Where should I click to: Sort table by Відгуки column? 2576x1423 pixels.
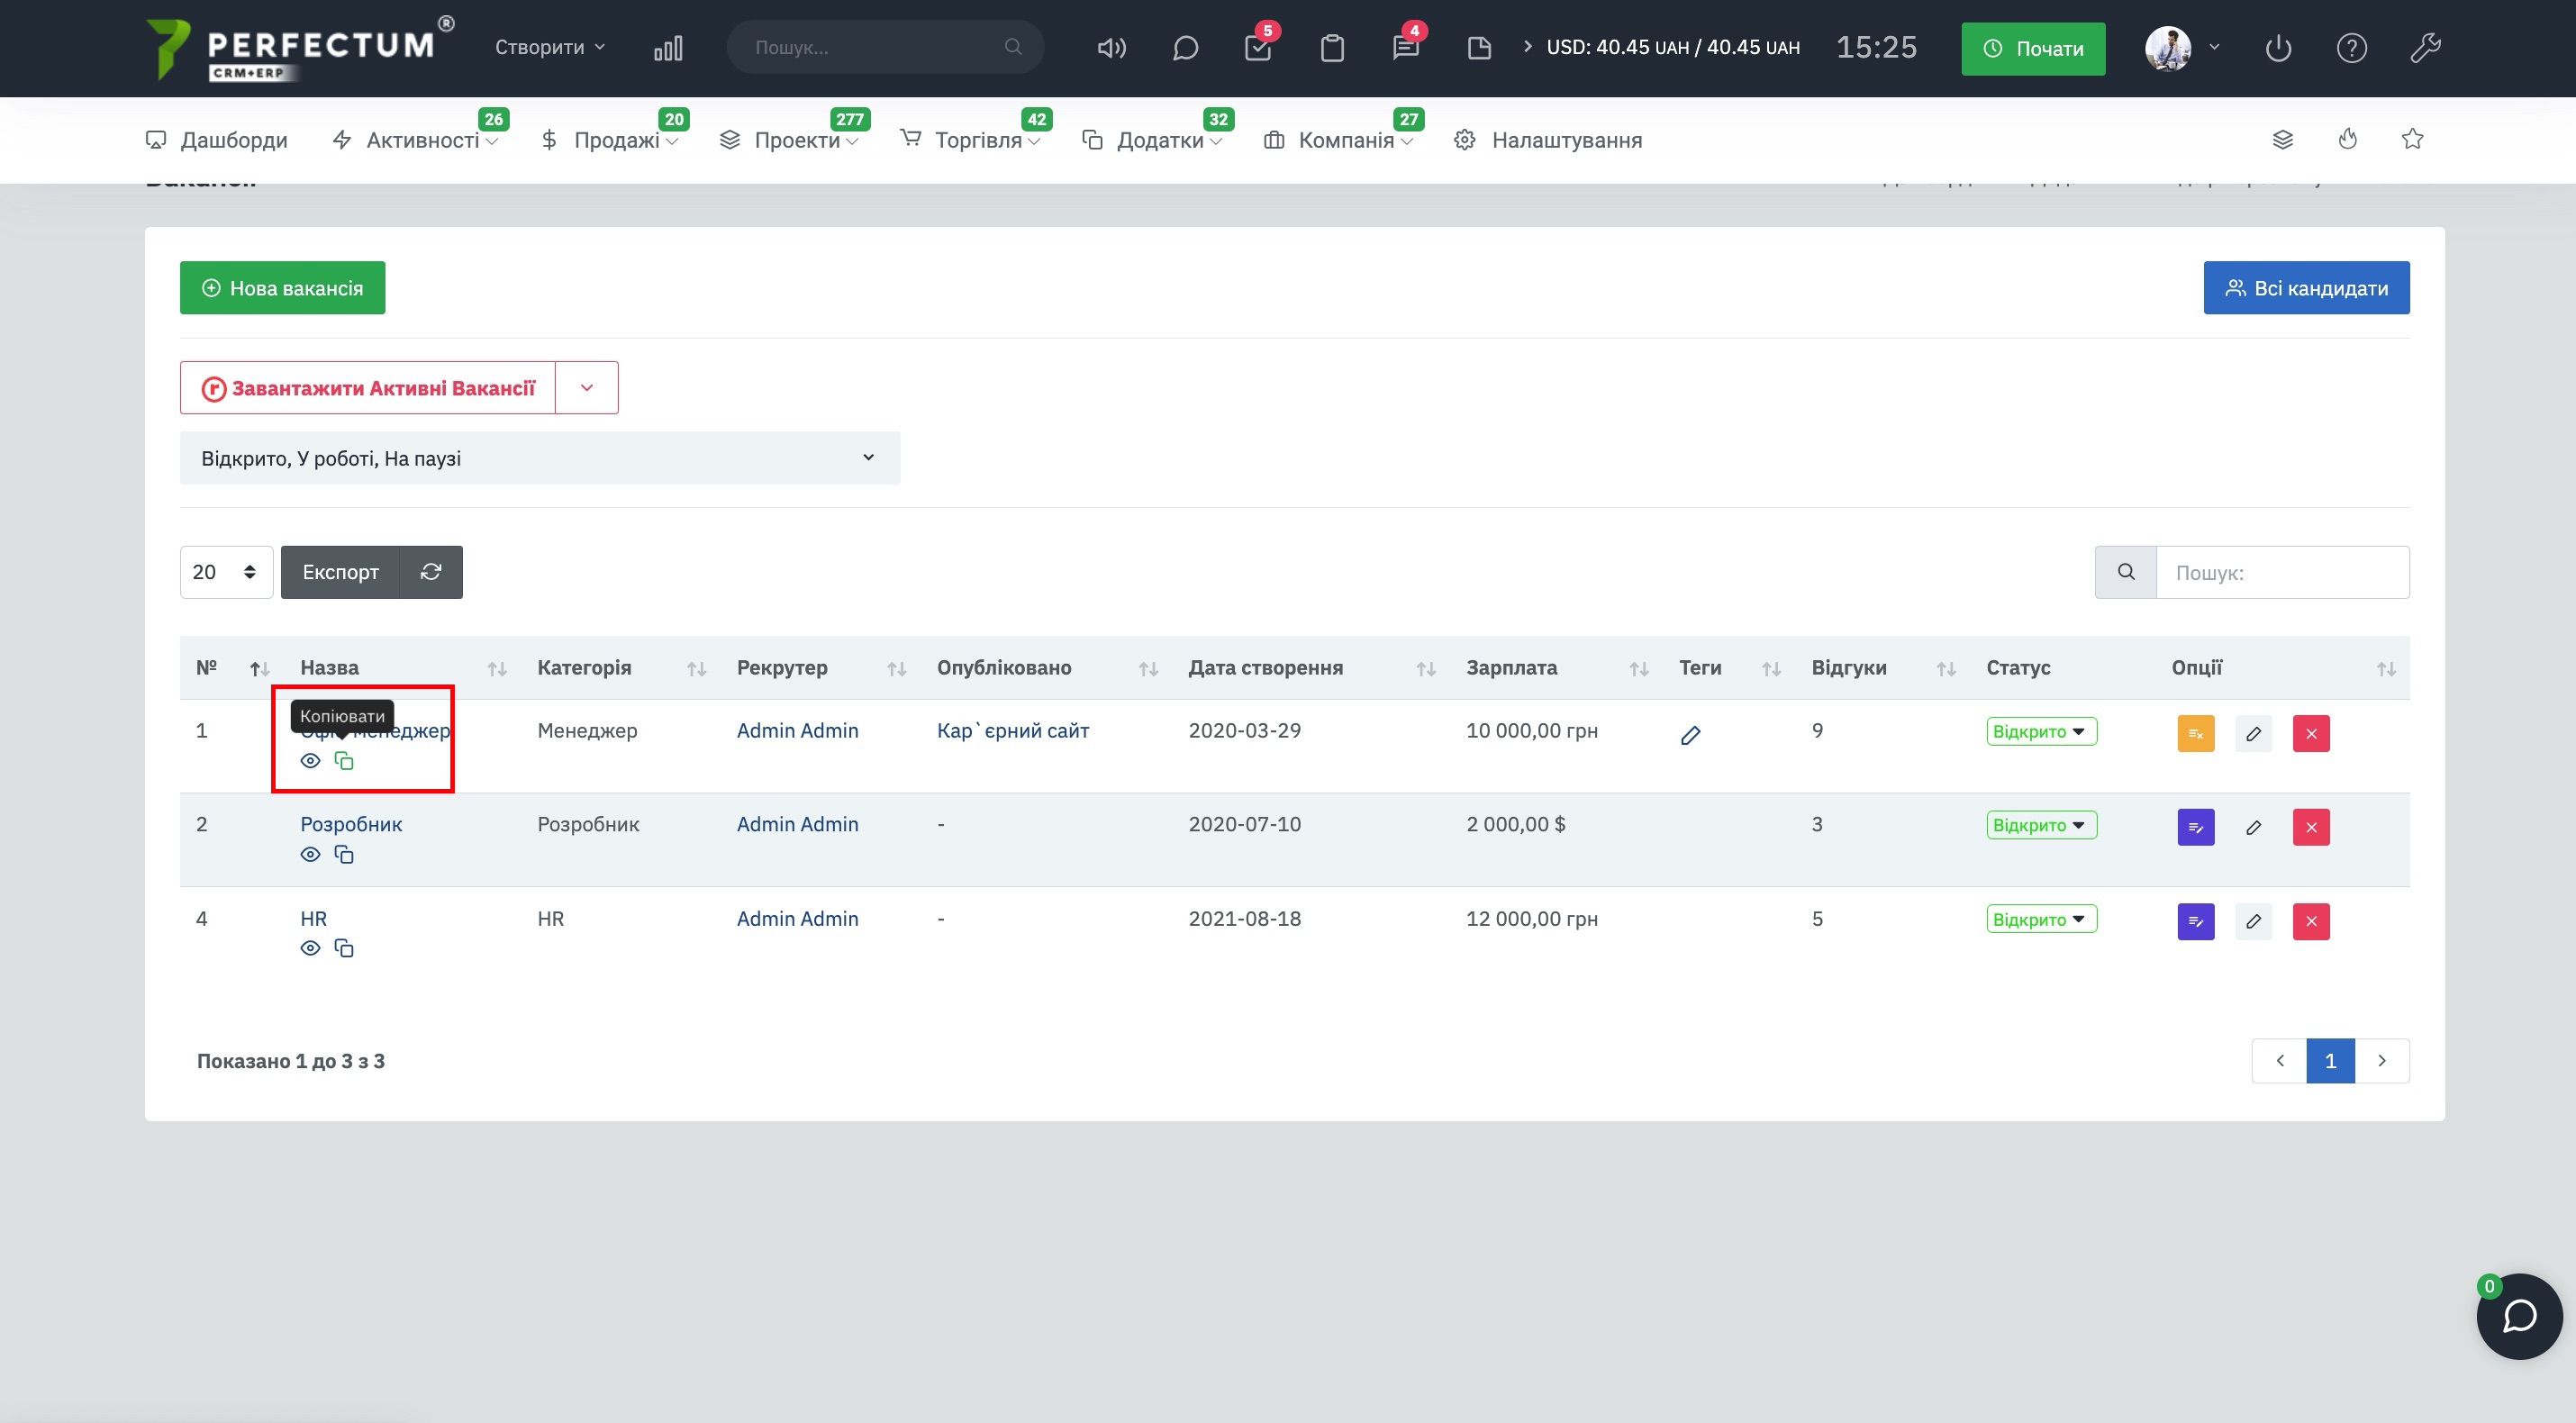click(1946, 668)
